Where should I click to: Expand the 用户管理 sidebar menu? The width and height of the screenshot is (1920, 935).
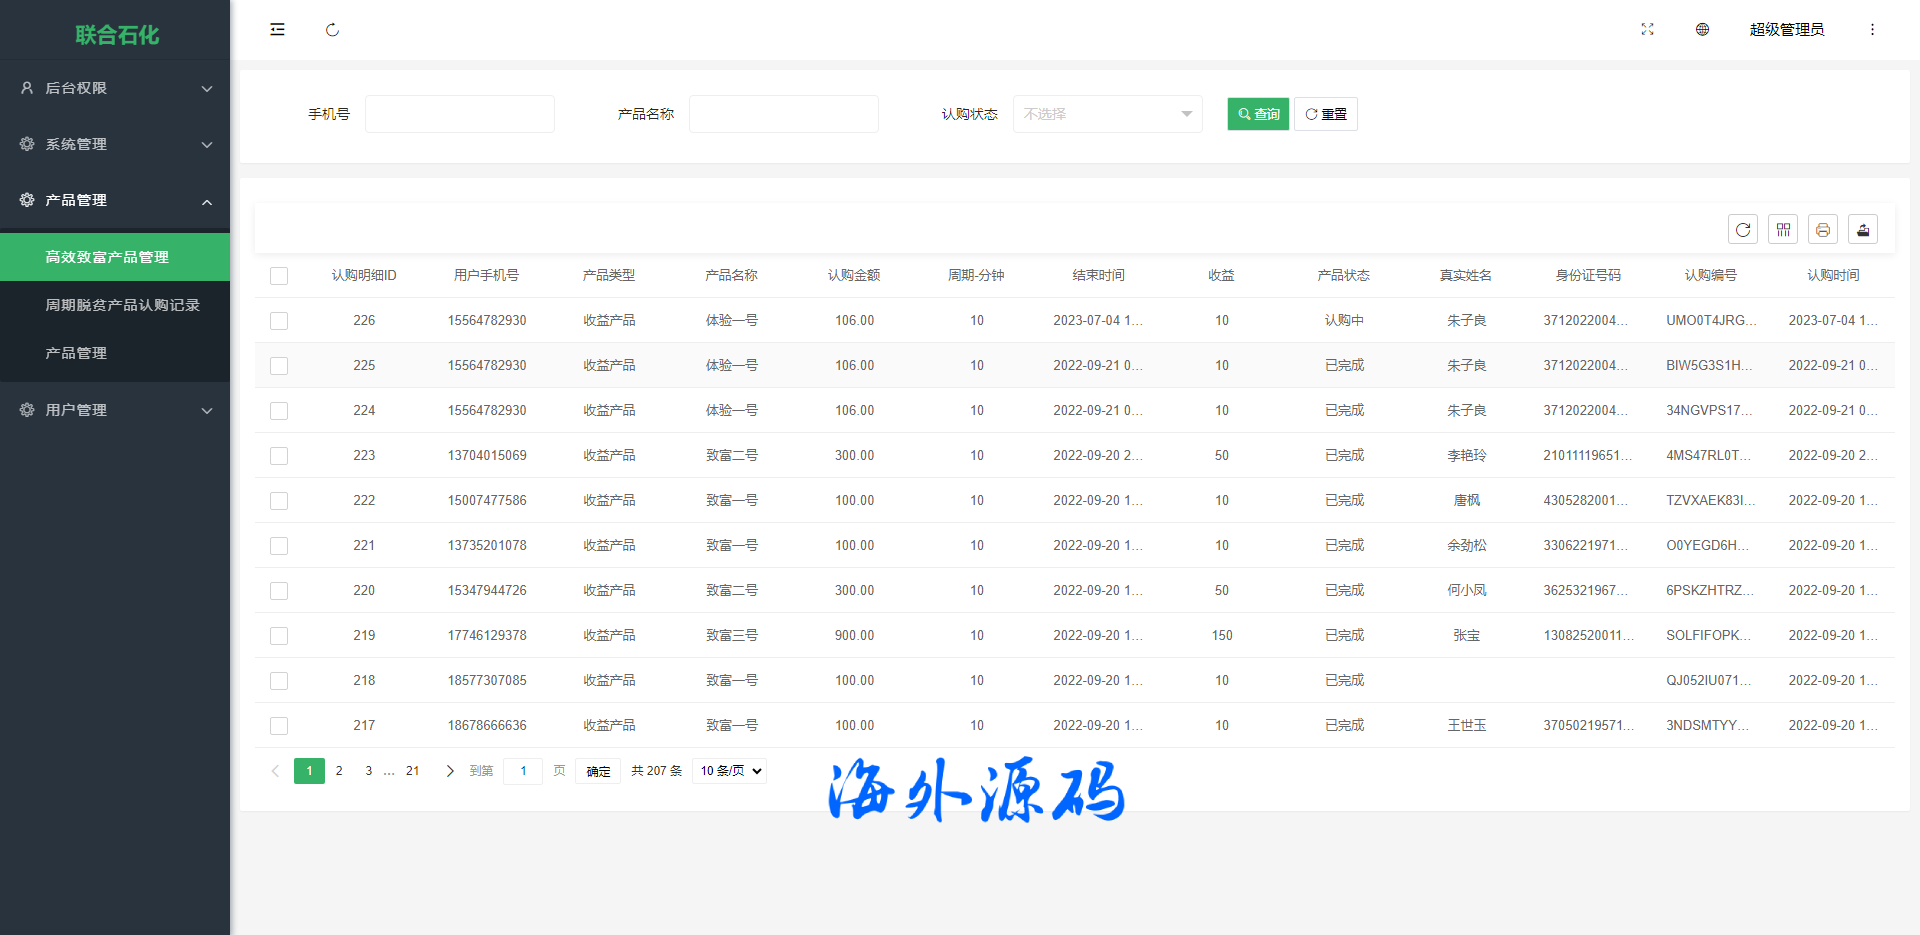coord(115,410)
